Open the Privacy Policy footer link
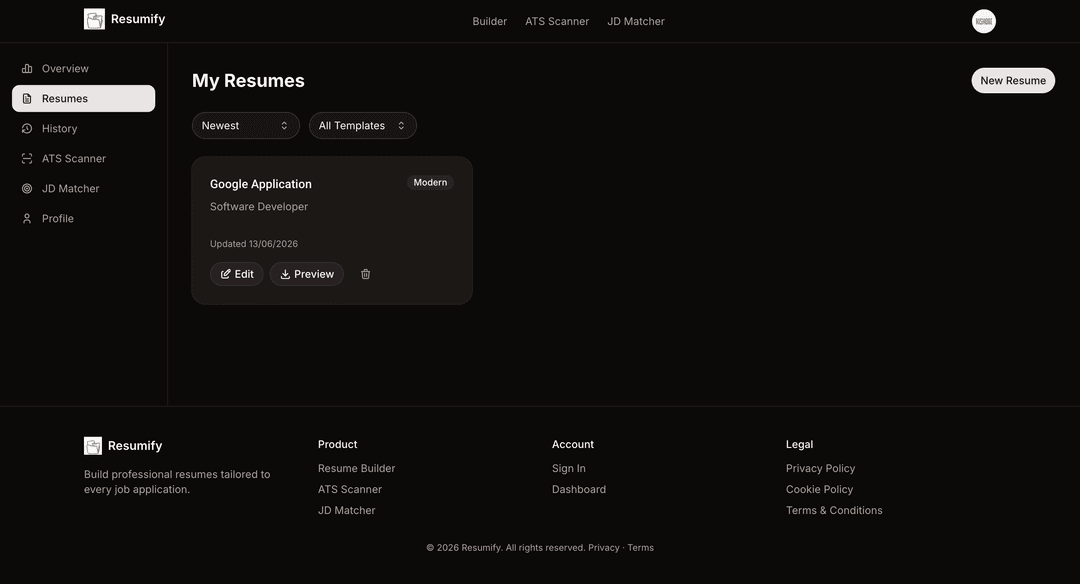Screen dimensions: 1080x584 pos(820,468)
